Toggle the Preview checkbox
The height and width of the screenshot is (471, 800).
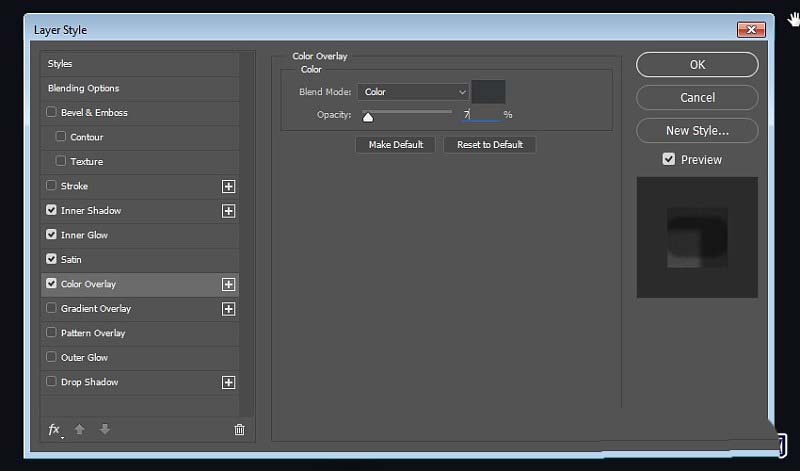click(x=668, y=159)
